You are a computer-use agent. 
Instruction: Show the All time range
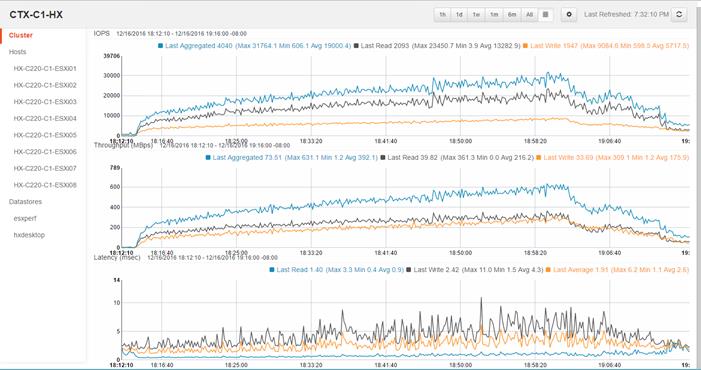pos(529,14)
